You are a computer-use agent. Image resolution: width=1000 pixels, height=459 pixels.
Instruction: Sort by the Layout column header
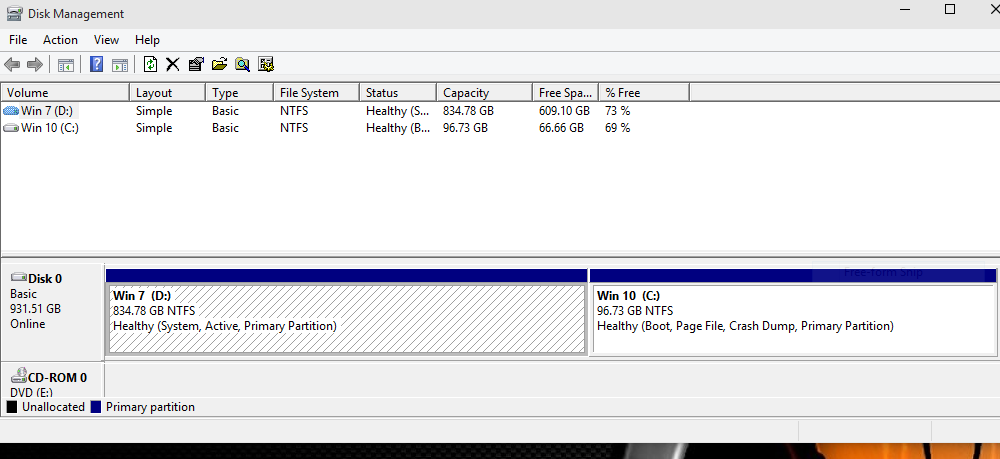(168, 92)
